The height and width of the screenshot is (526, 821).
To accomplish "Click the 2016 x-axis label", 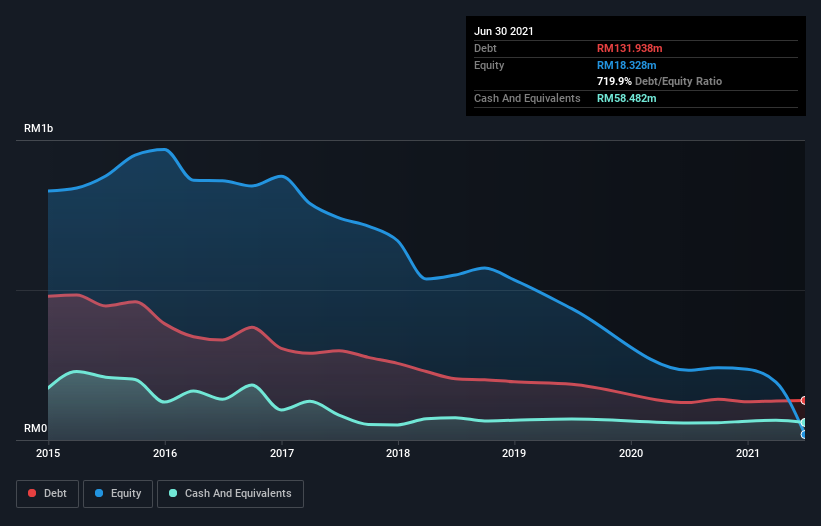I will 165,453.
